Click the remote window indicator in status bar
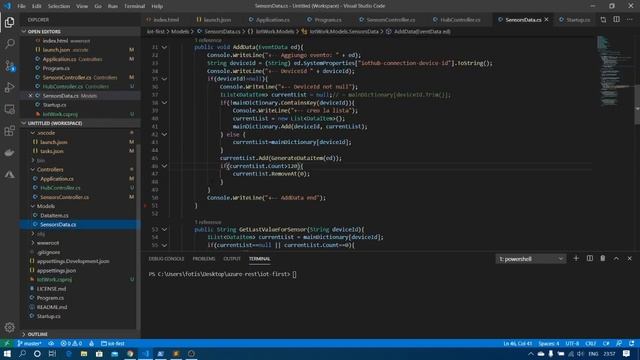640x360 pixels. point(7,344)
